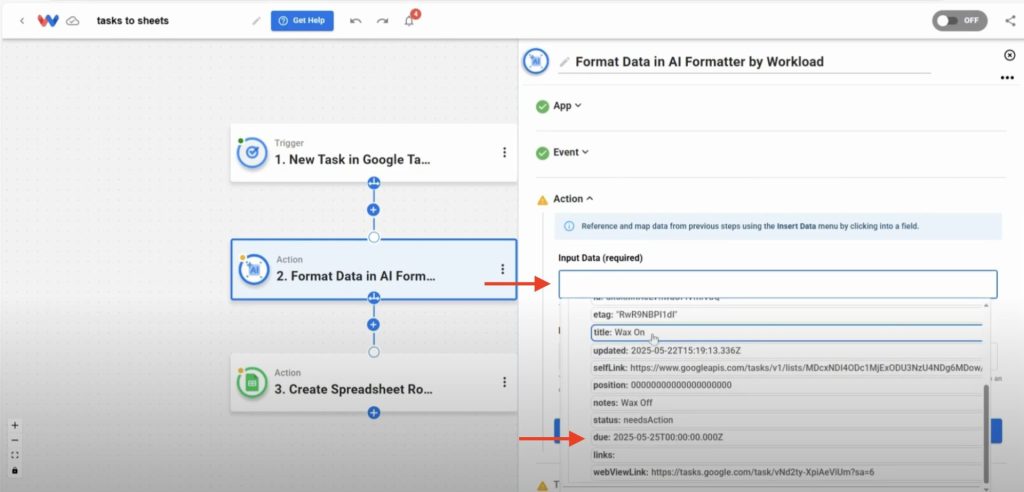The width and height of the screenshot is (1024, 492).
Task: Select the Create Spreadsheet Row step
Action: point(374,383)
